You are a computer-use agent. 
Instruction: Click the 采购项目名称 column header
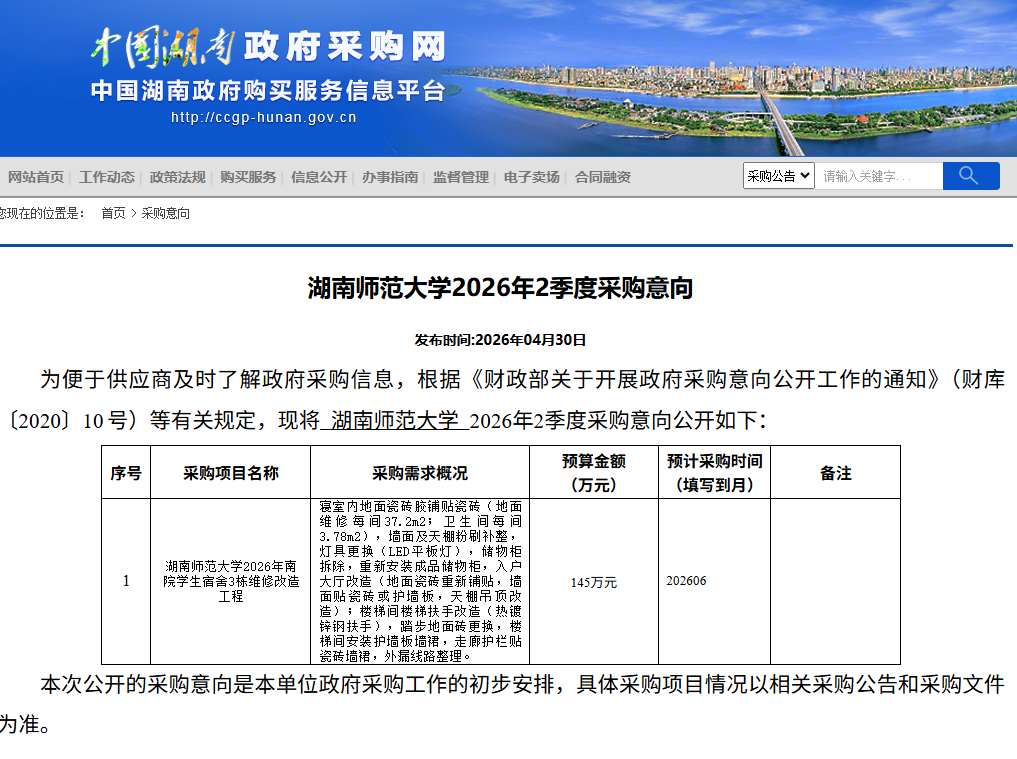pos(230,473)
